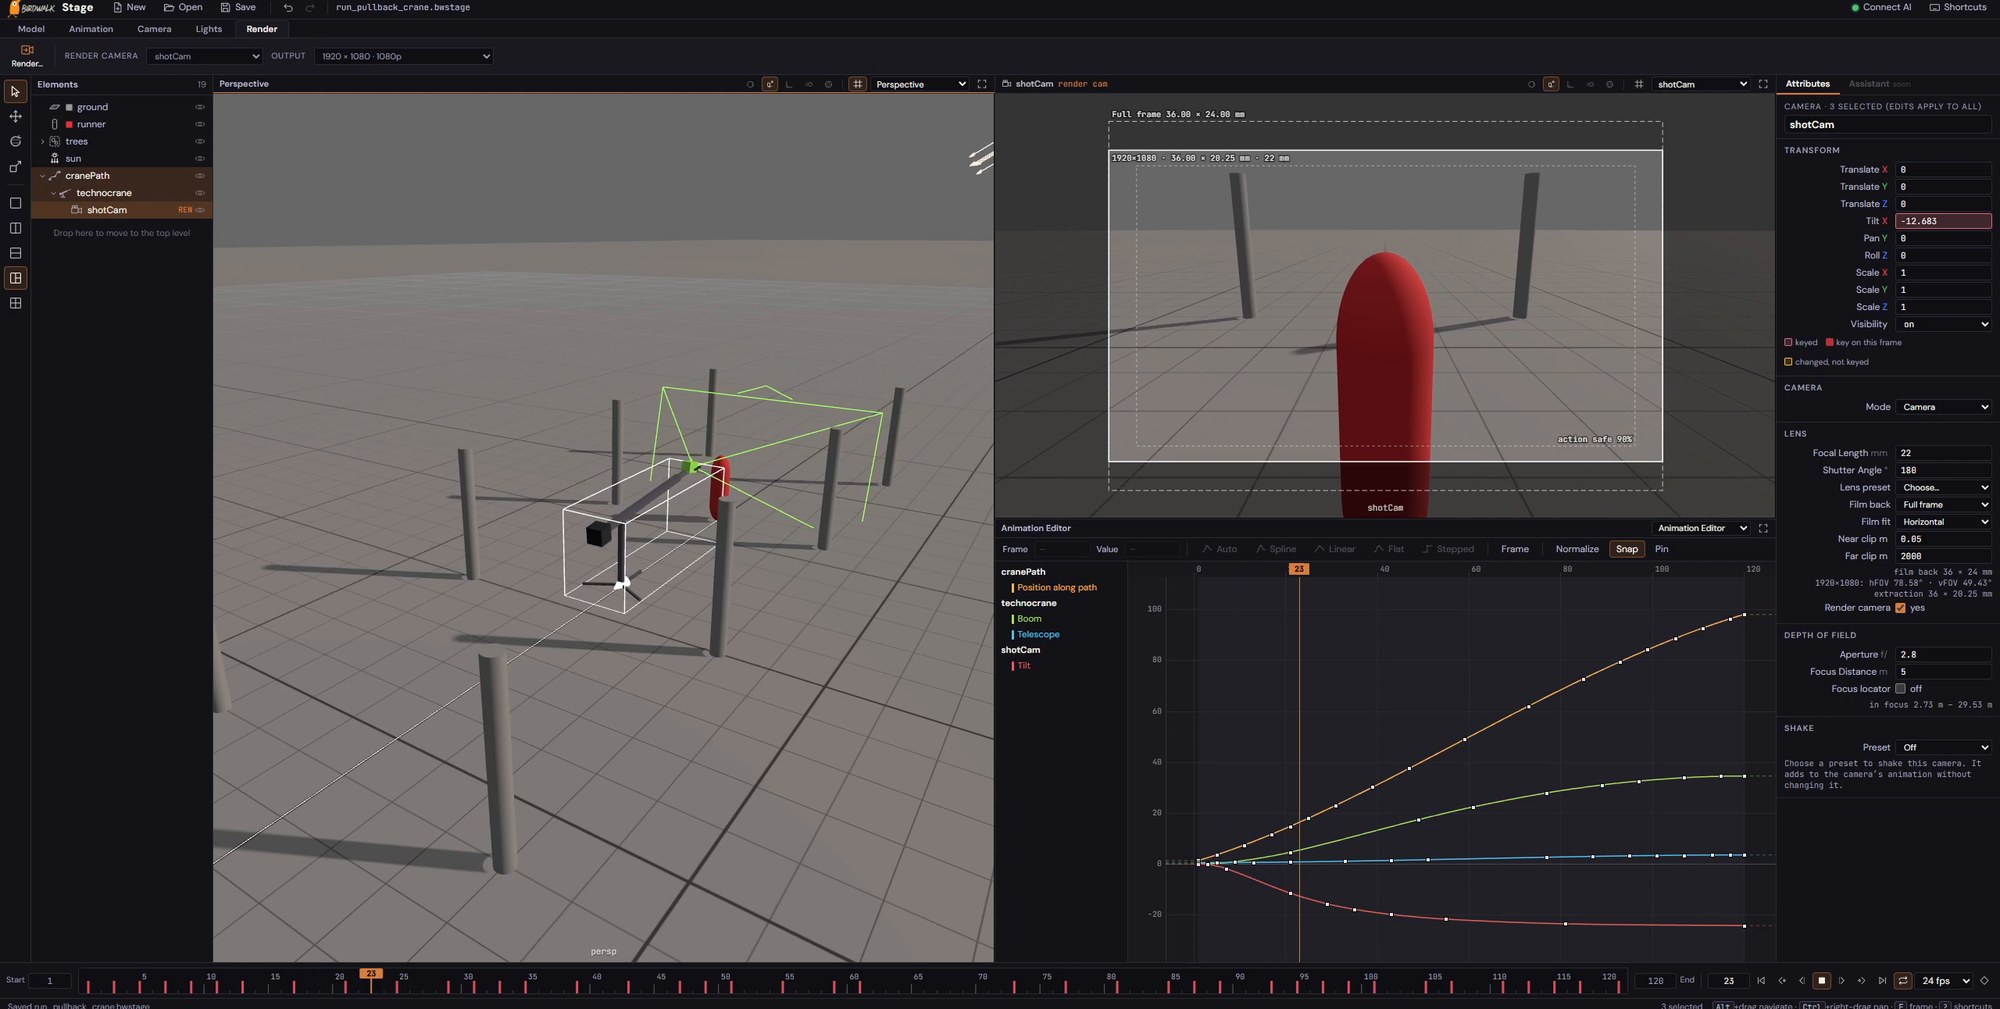Select the arrow selection tool
Image resolution: width=2000 pixels, height=1009 pixels.
[x=15, y=92]
